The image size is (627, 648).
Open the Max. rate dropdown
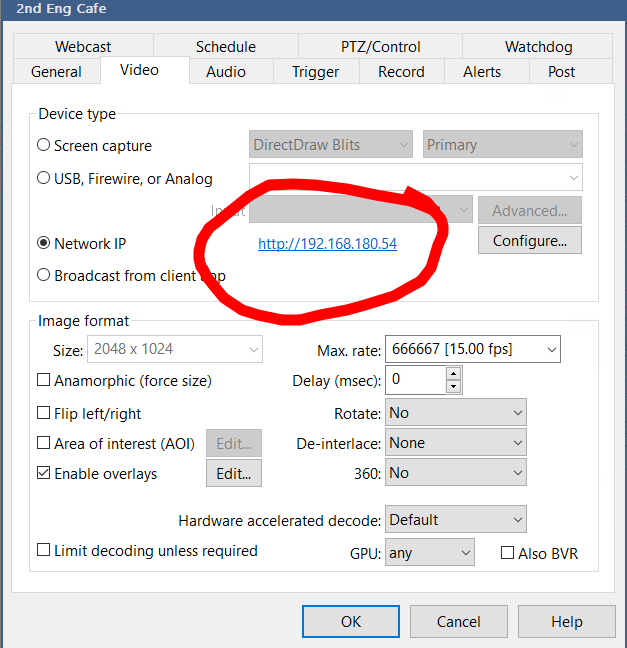tap(472, 349)
